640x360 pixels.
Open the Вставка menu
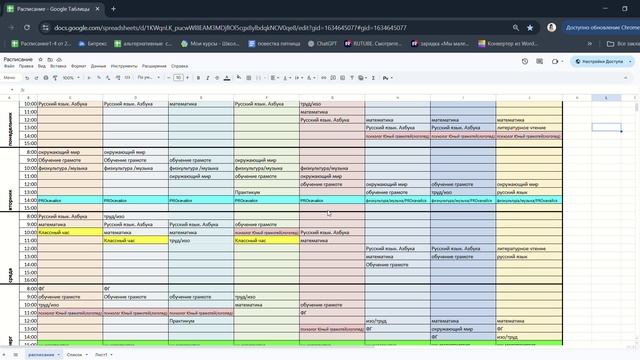tap(58, 66)
